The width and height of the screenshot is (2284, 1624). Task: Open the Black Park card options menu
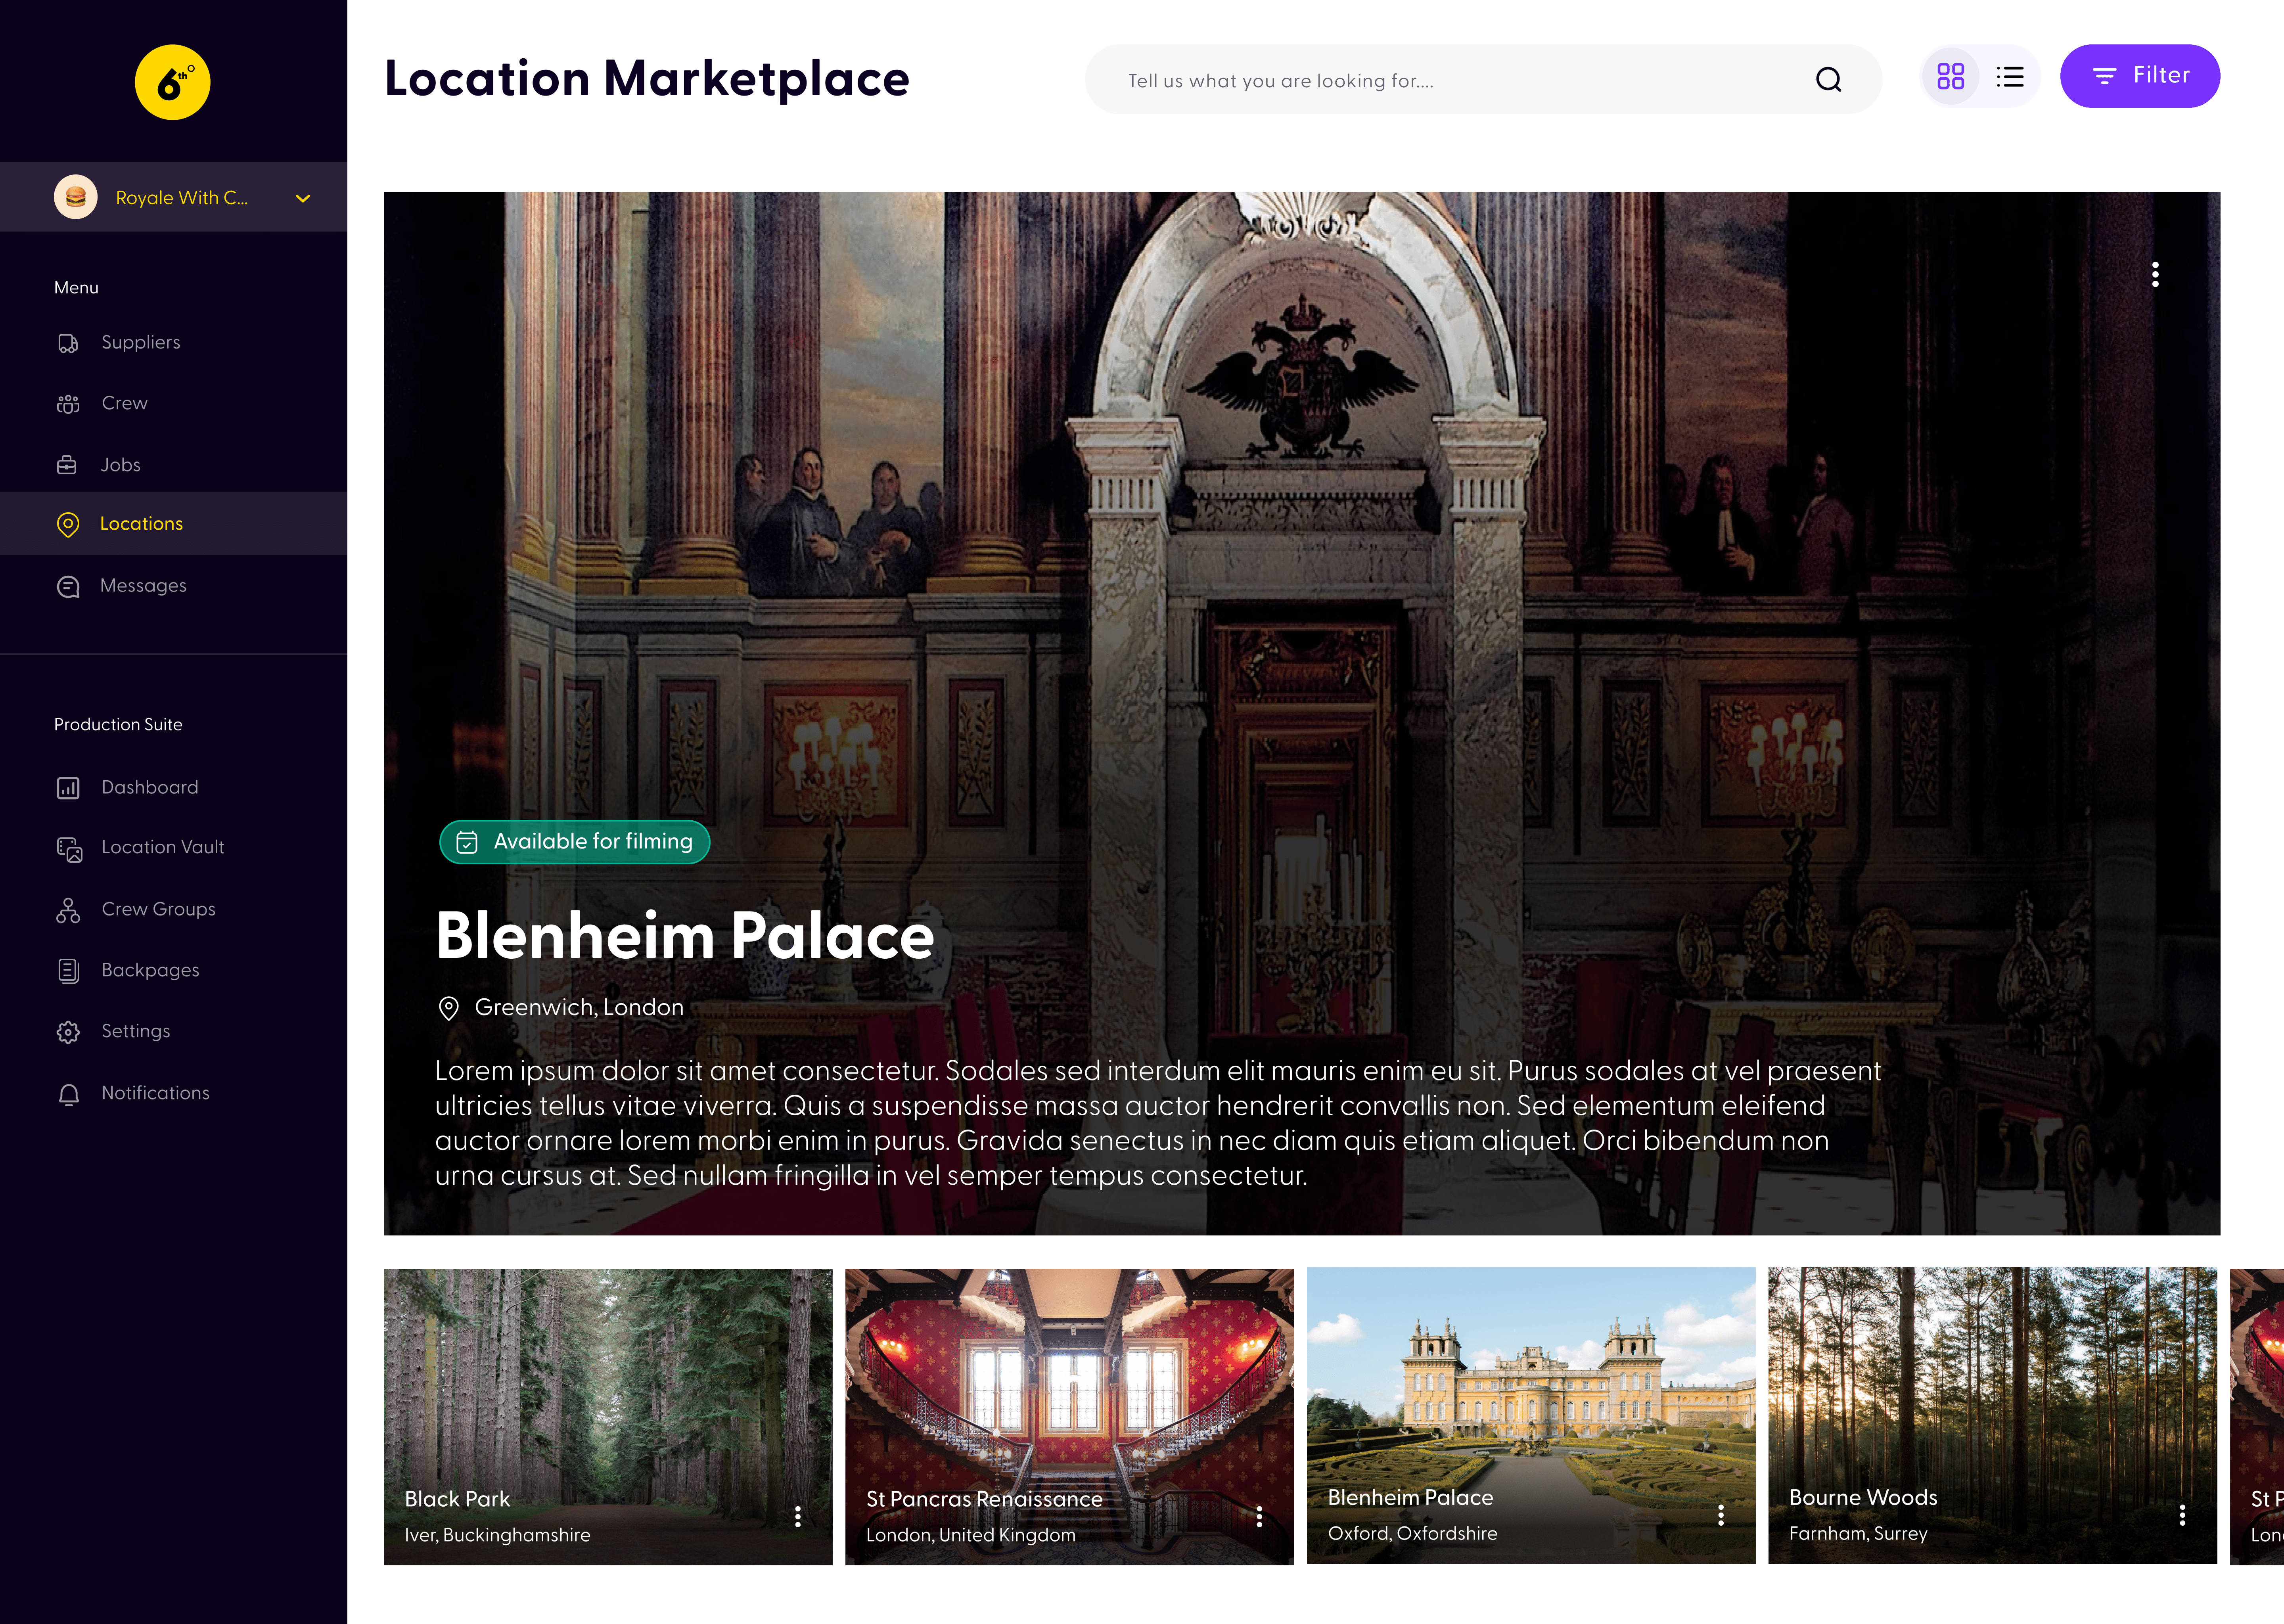coord(797,1516)
